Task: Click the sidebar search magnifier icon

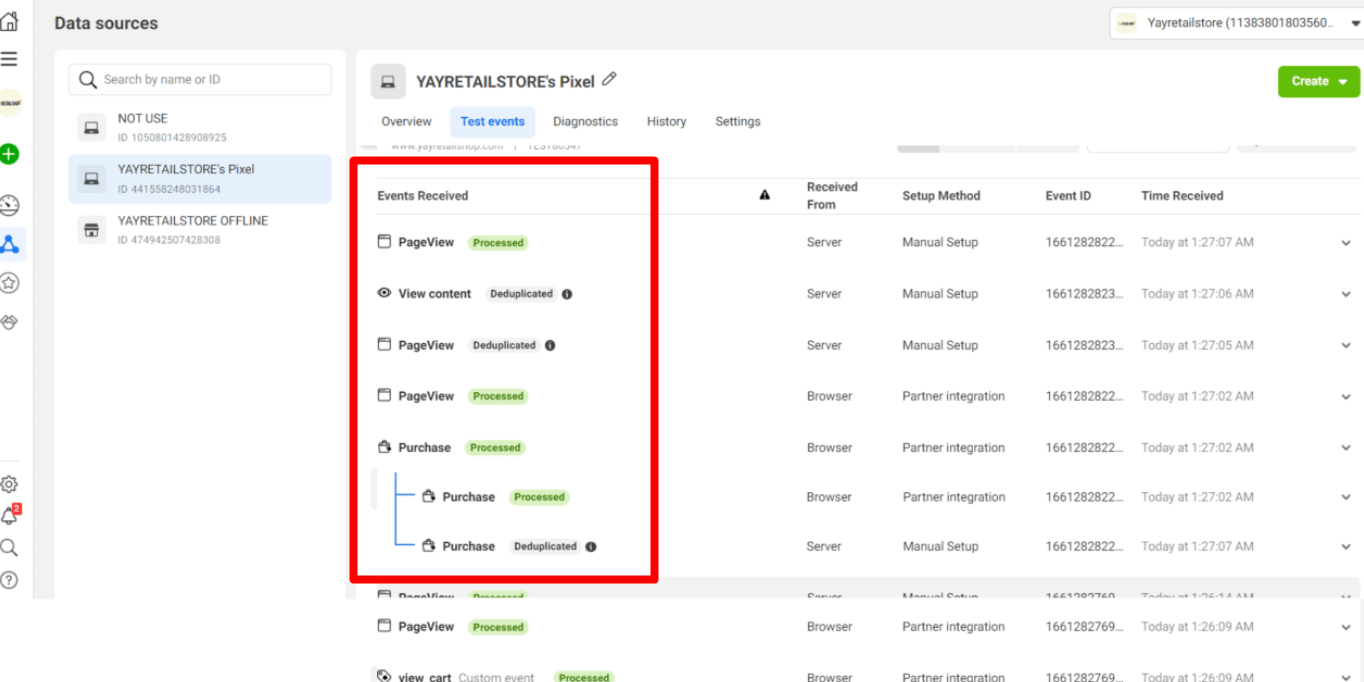Action: [9, 548]
